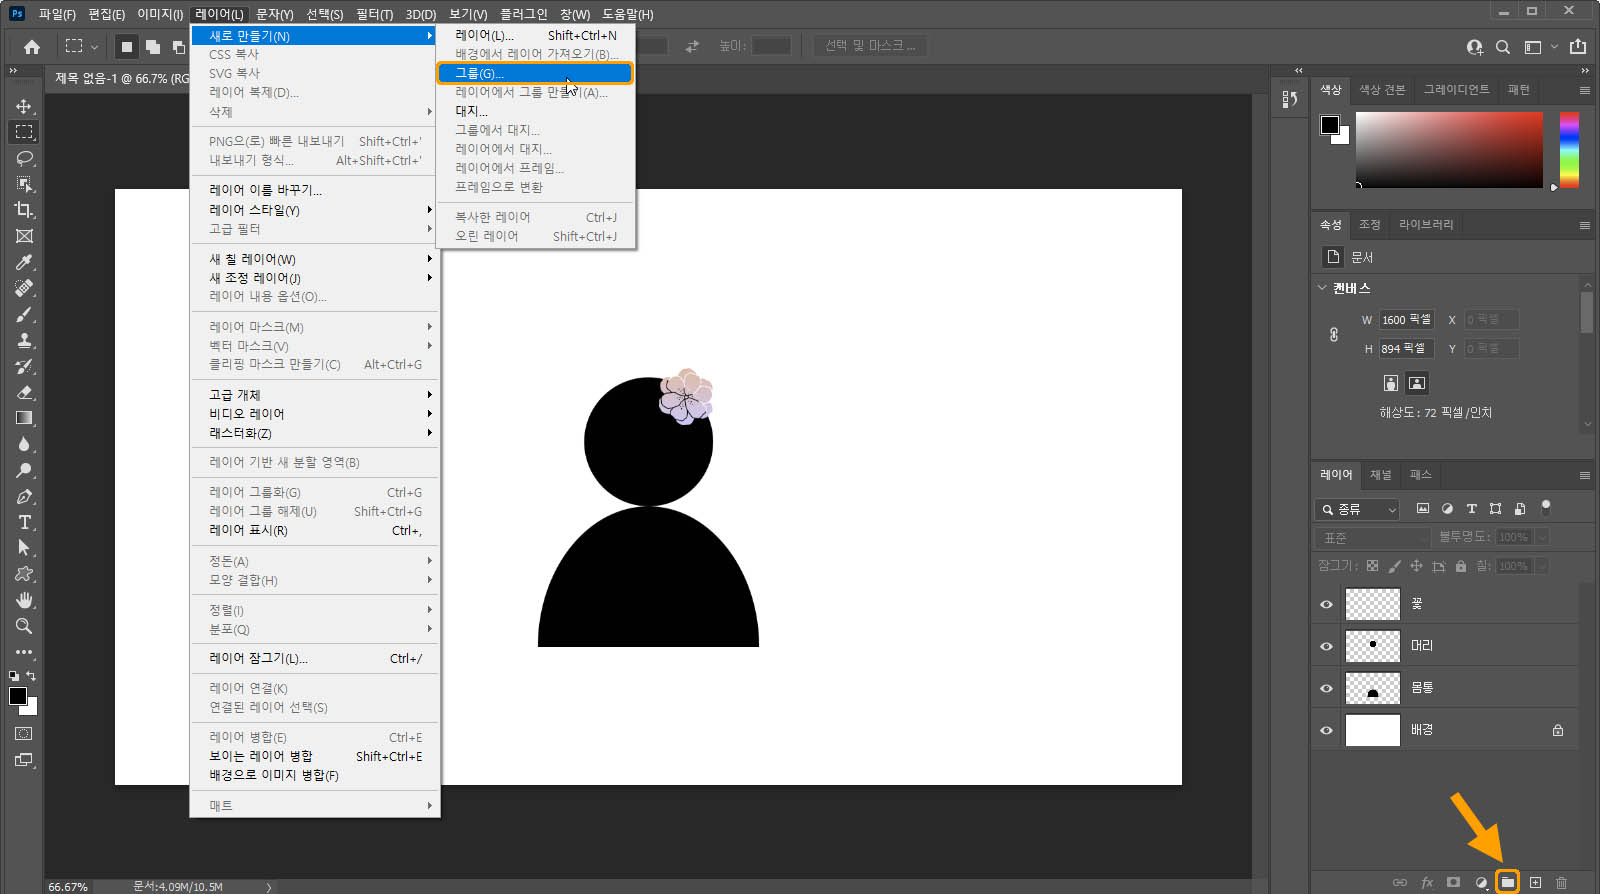Choose 그룹(G)... from the submenu

[535, 73]
